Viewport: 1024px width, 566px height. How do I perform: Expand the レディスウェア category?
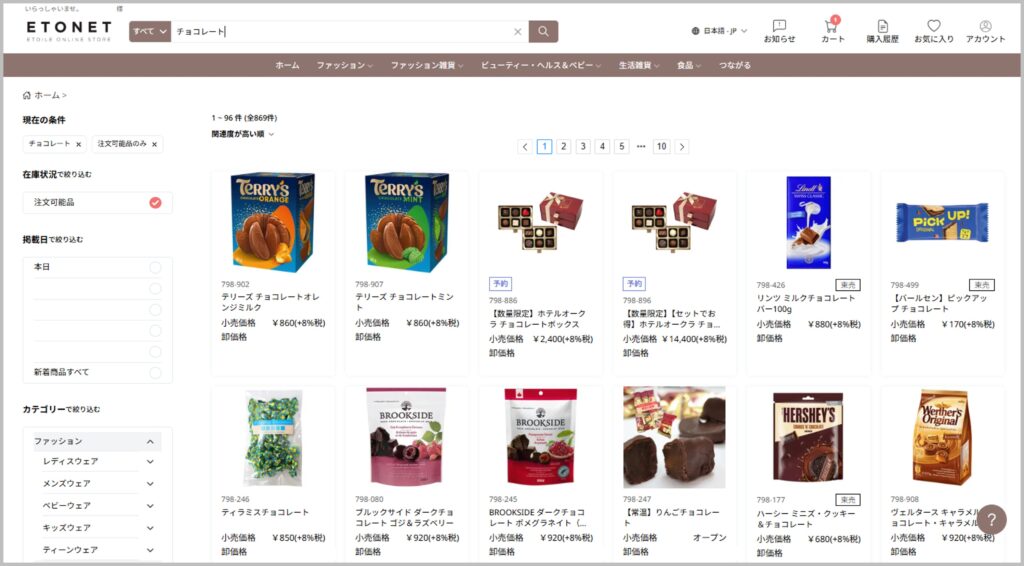pyautogui.click(x=150, y=462)
